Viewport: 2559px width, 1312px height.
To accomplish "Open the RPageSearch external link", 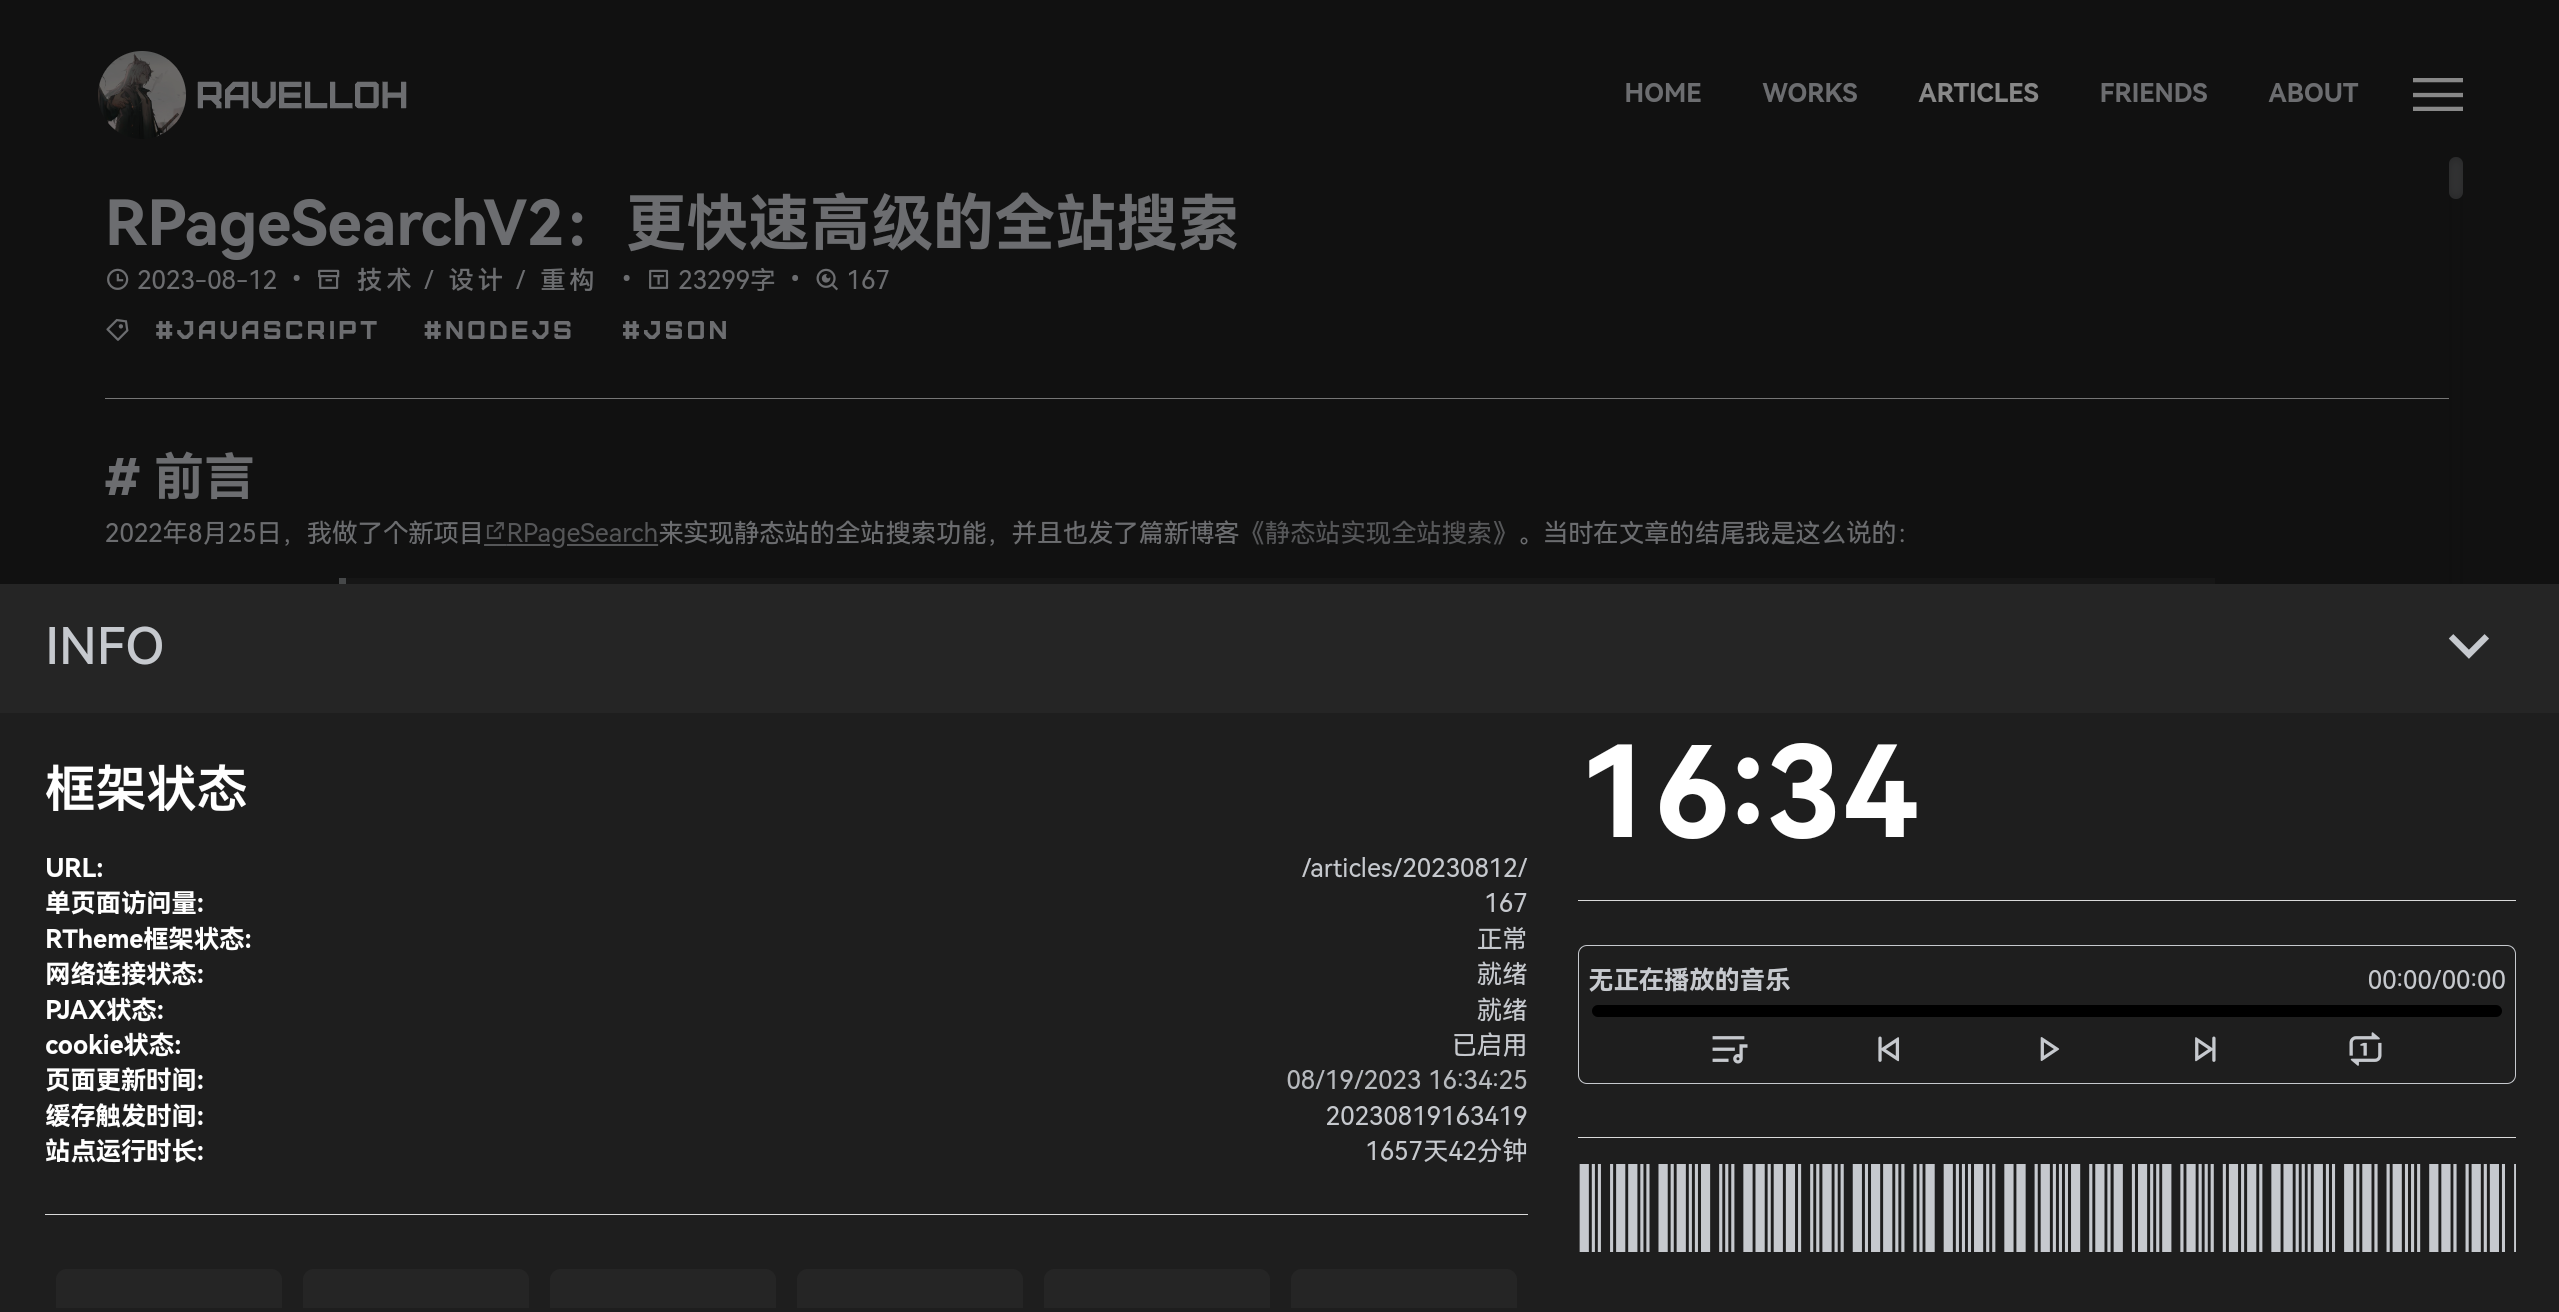I will click(571, 533).
